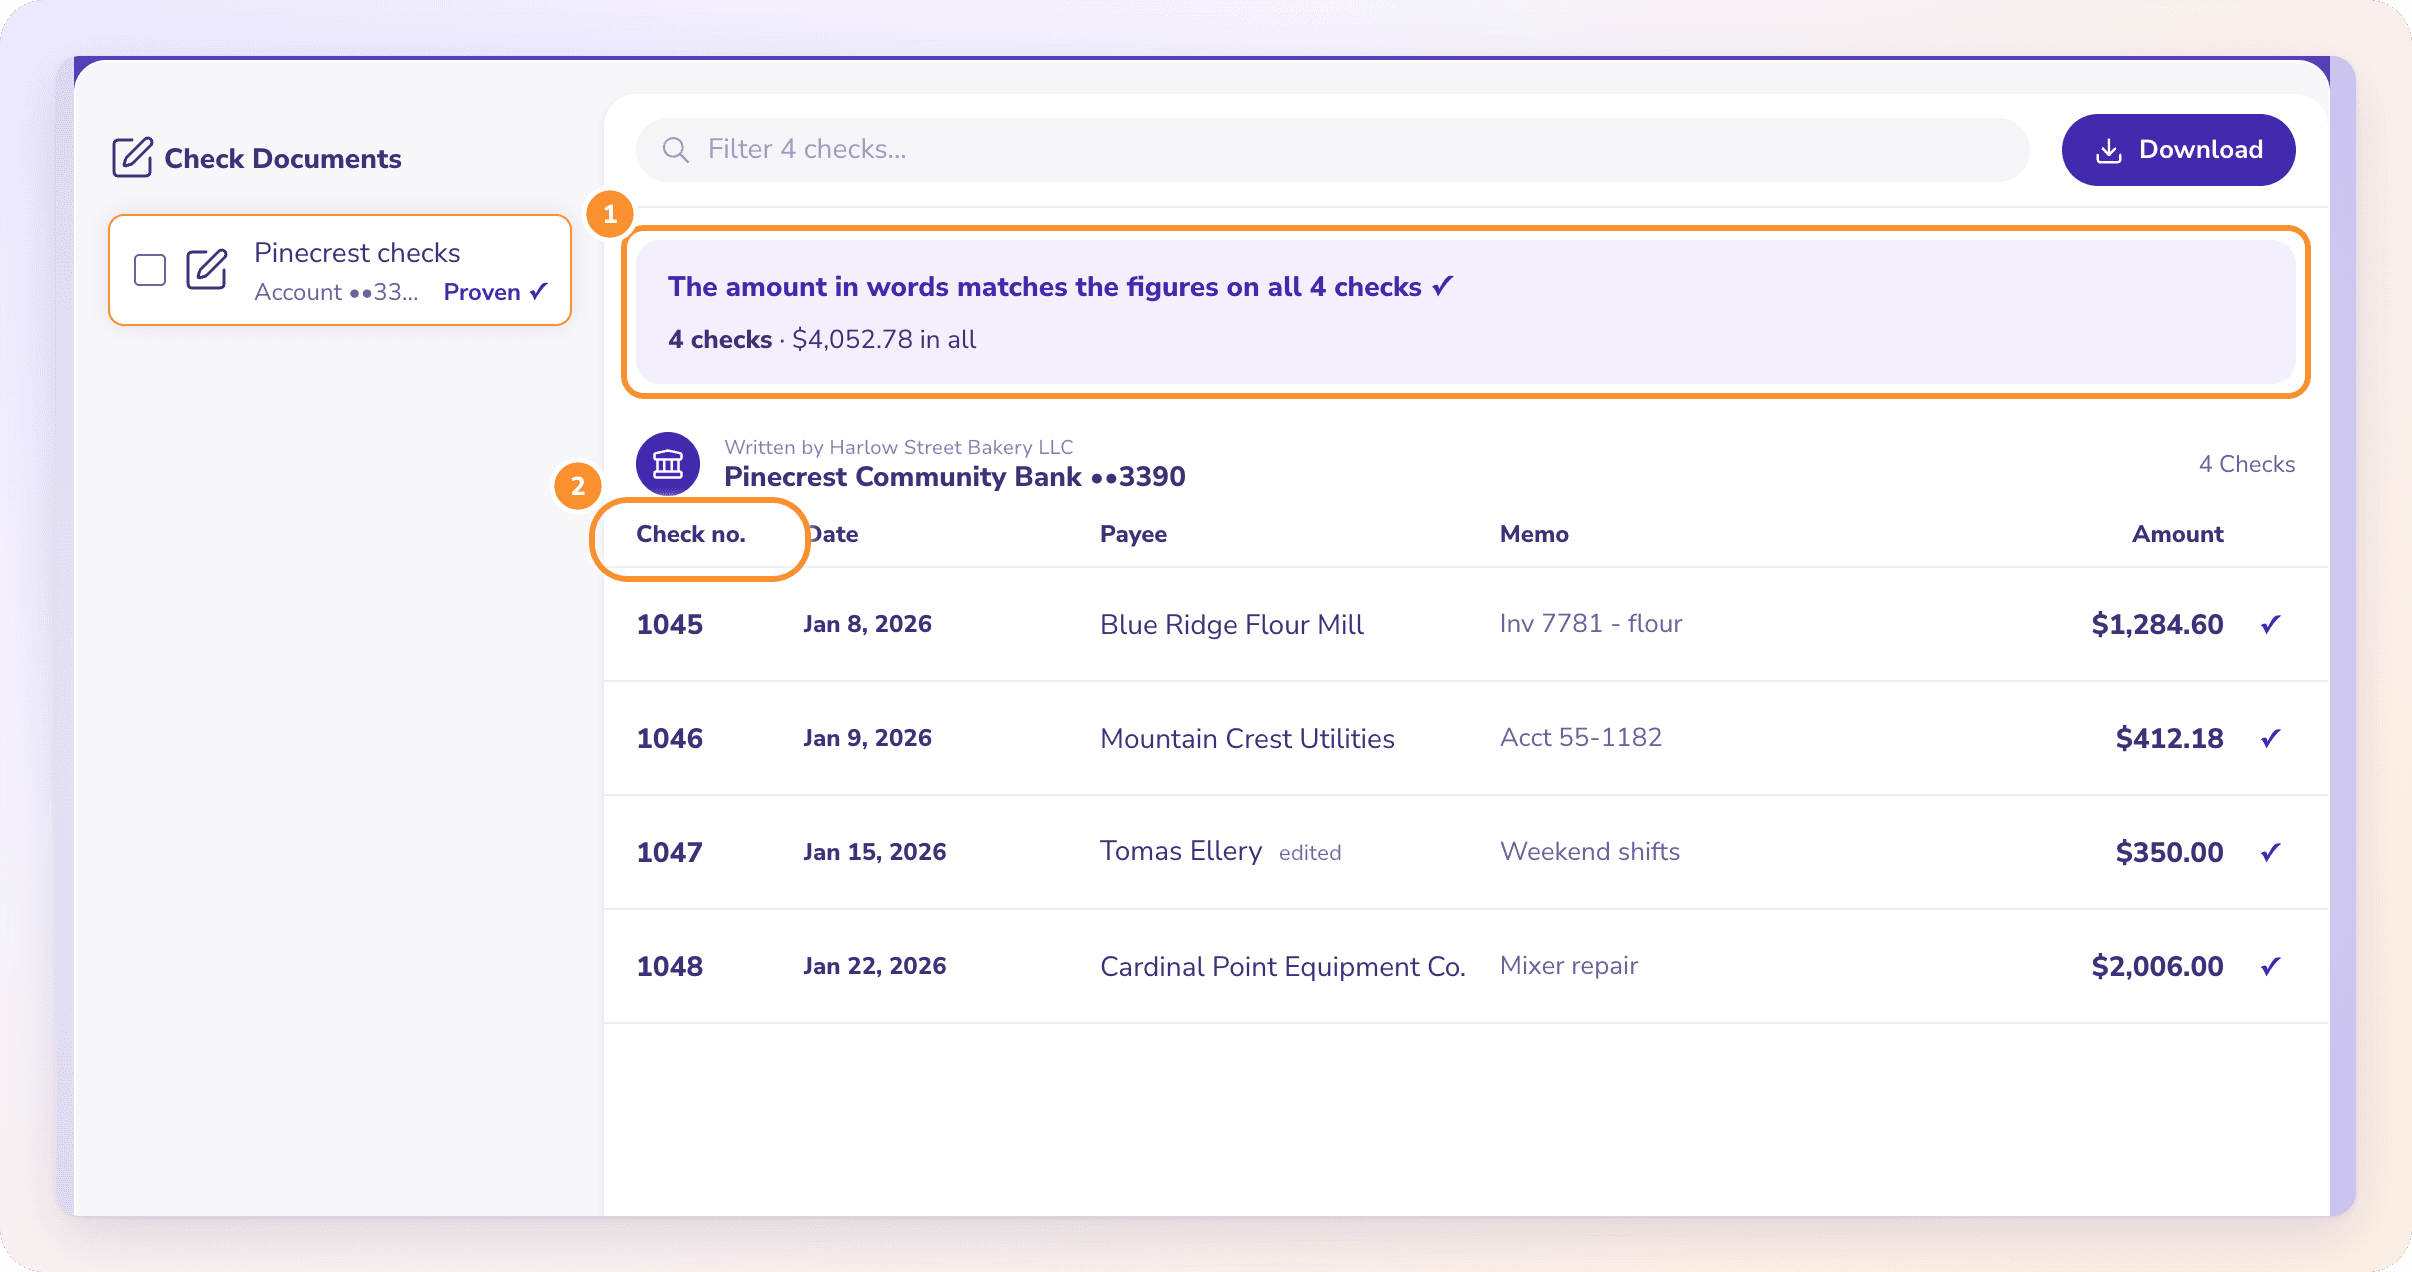Click the 4 Checks count label
Screen dimensions: 2412x1272
(2246, 464)
